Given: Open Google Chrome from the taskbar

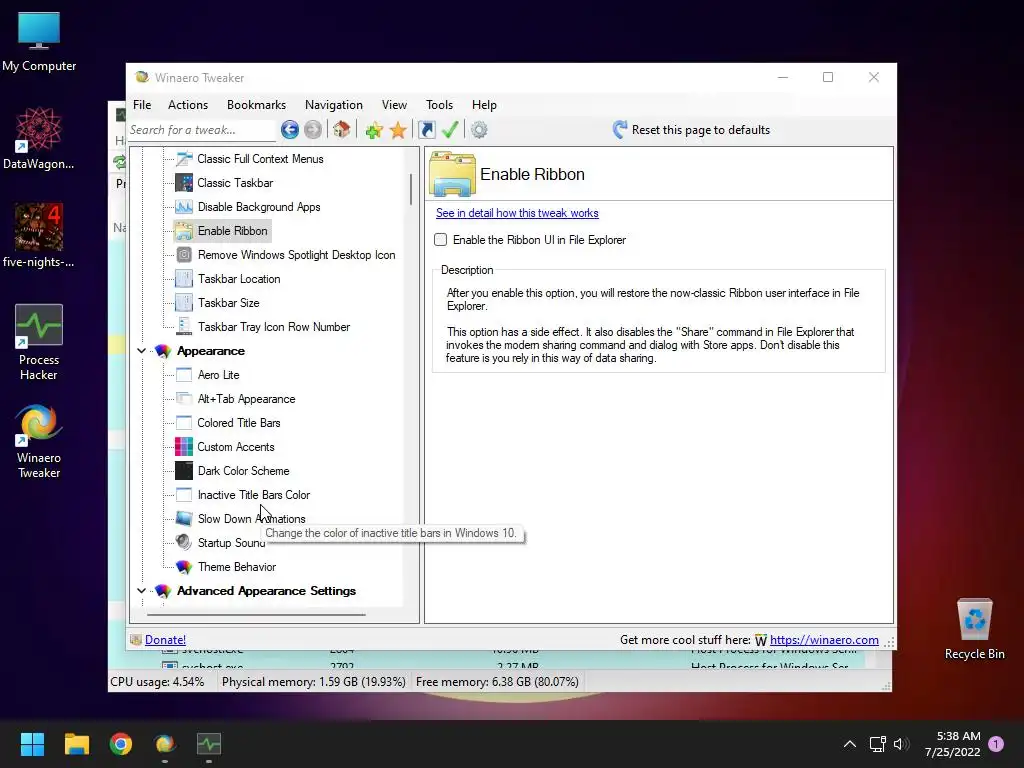Looking at the screenshot, I should click(x=121, y=744).
